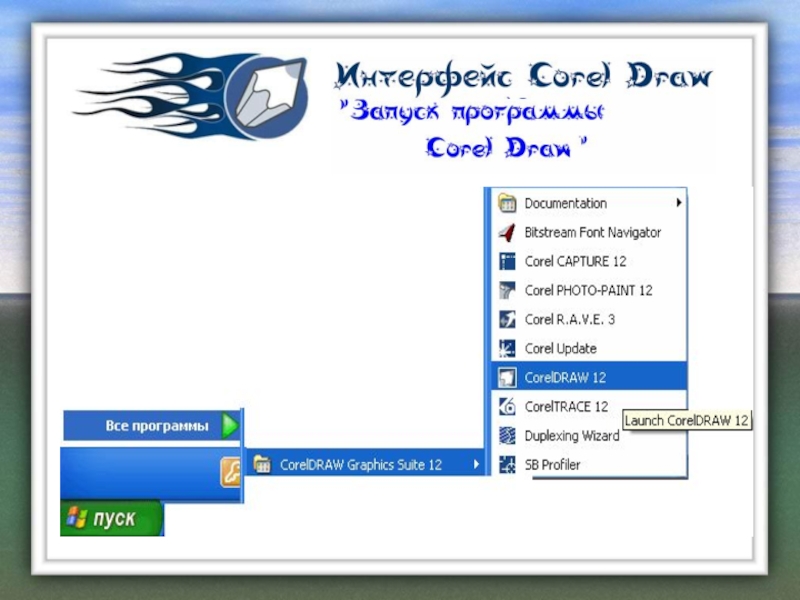Click the green arrow beside Все программы
The width and height of the screenshot is (800, 600).
pyautogui.click(x=230, y=426)
